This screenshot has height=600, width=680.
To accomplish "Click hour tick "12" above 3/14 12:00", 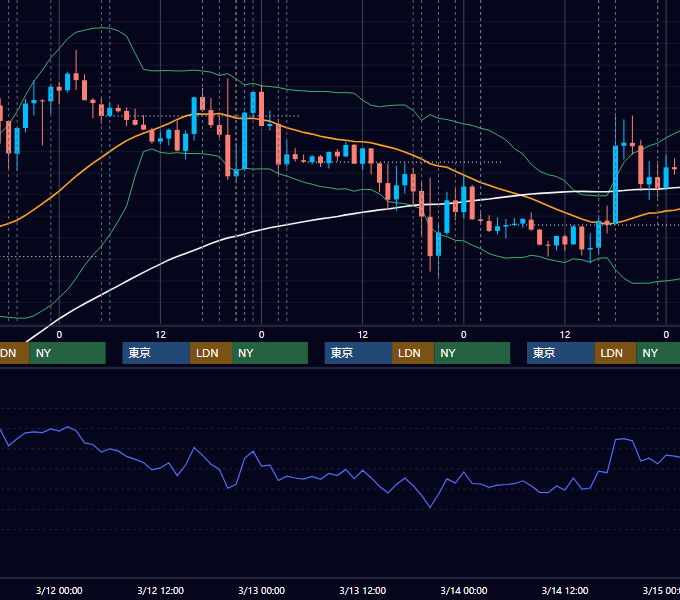I will pos(565,335).
